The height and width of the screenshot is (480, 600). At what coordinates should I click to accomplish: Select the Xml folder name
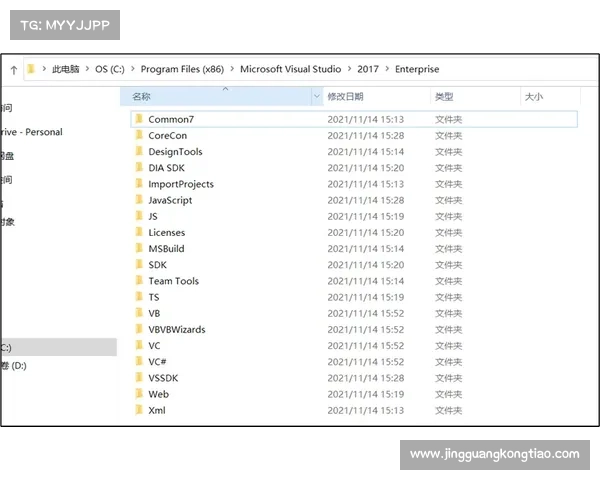point(157,410)
